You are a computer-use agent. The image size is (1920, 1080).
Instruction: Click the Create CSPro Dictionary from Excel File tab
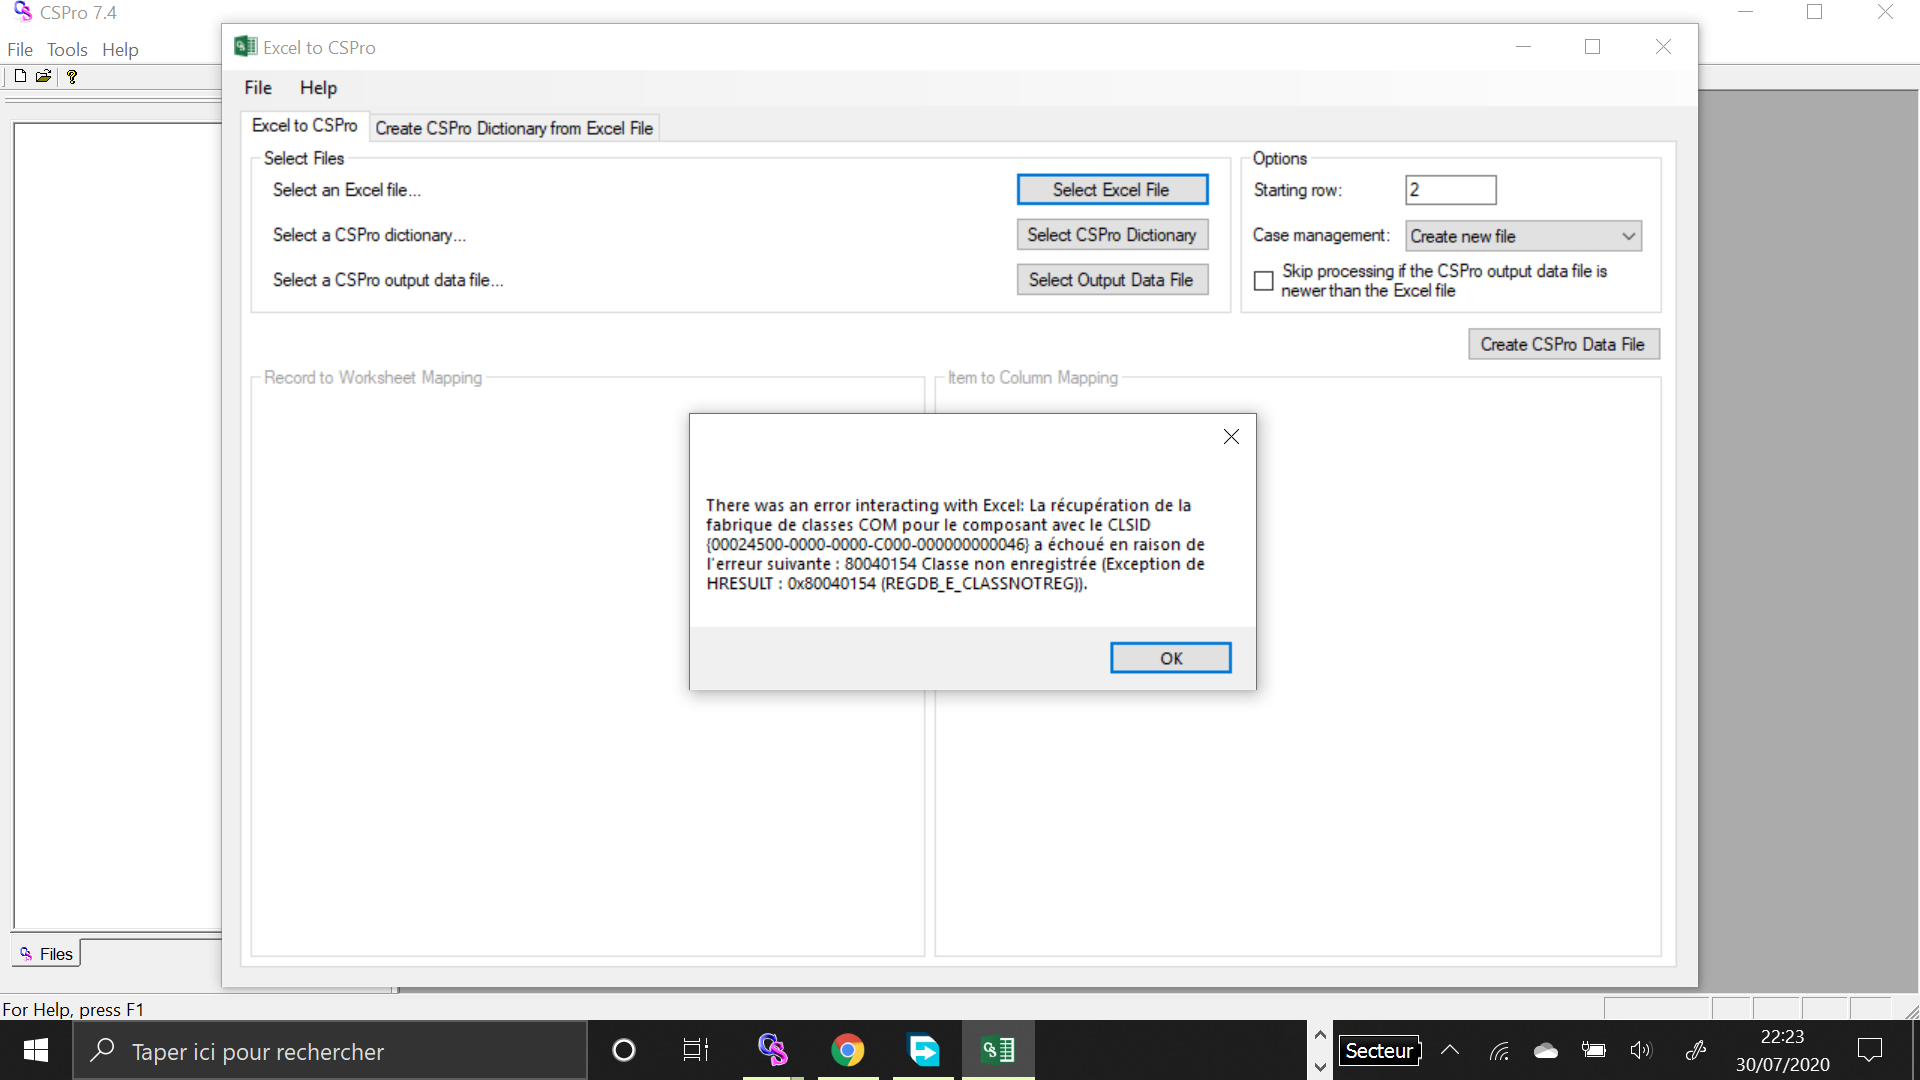(x=513, y=128)
